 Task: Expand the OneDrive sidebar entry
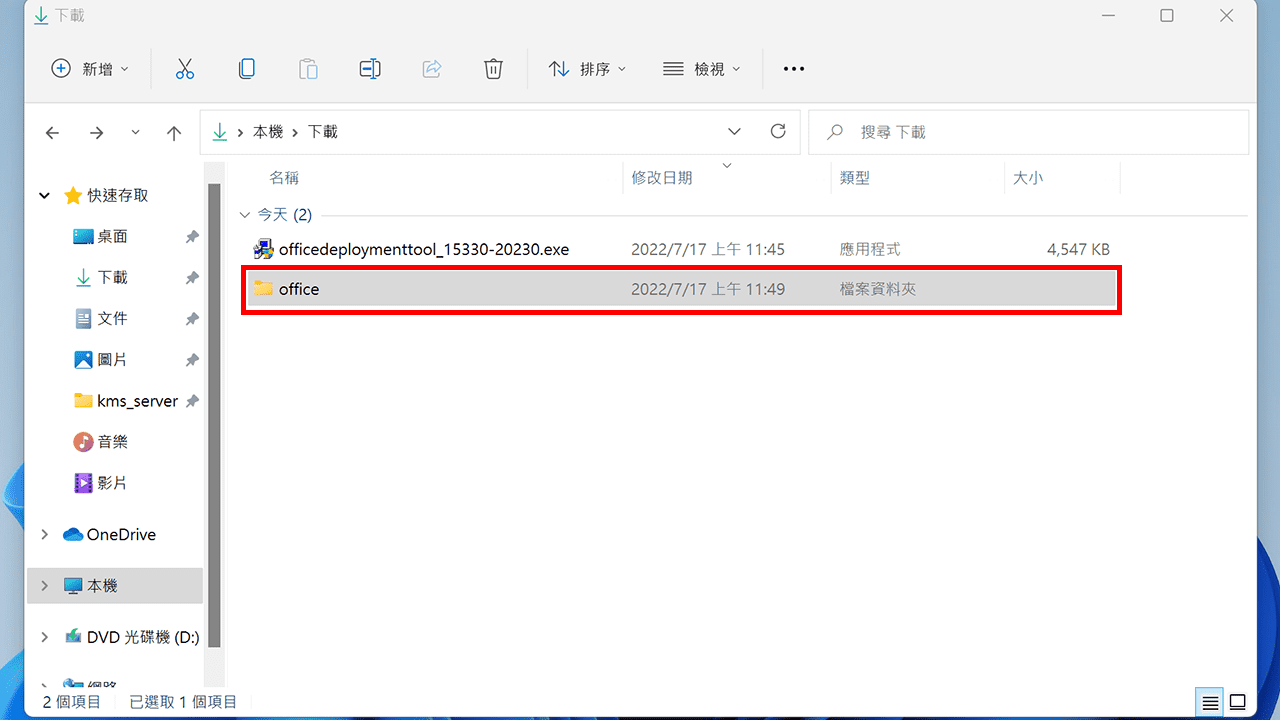44,534
